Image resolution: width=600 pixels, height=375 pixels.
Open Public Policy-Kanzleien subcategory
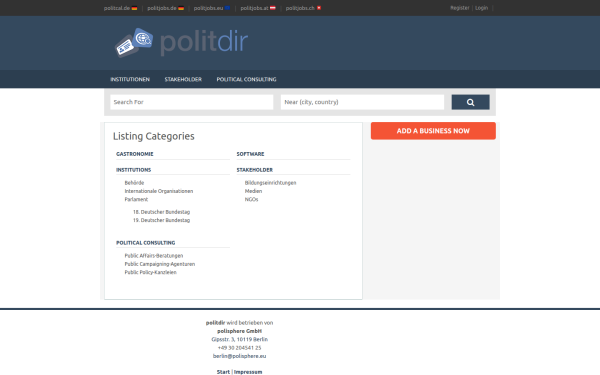pos(150,272)
